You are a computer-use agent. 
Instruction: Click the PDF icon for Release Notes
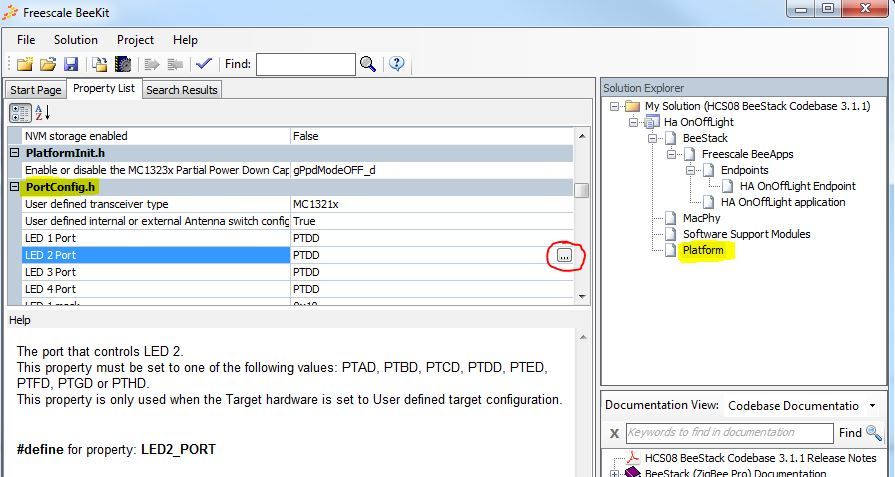[632, 458]
